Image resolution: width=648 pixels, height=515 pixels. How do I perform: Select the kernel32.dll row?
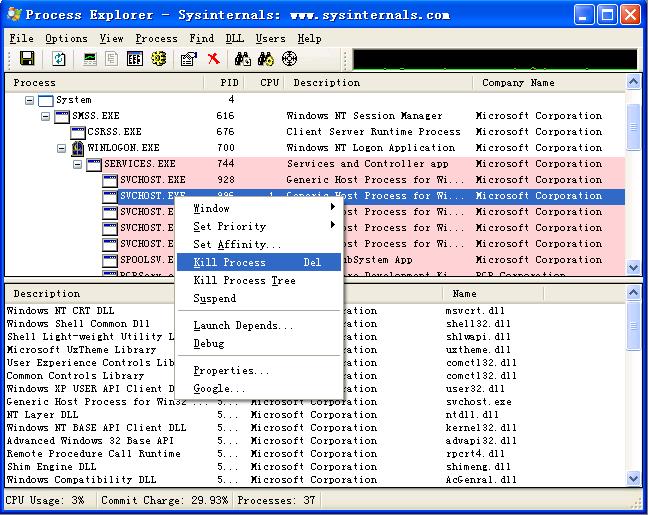pyautogui.click(x=315, y=428)
